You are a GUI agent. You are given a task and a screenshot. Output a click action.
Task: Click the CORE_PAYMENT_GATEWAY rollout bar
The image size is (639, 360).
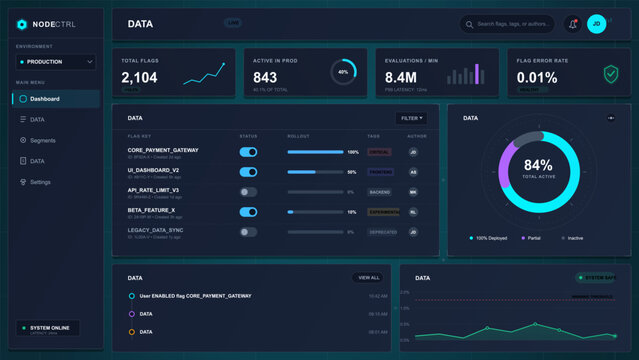[x=315, y=152]
